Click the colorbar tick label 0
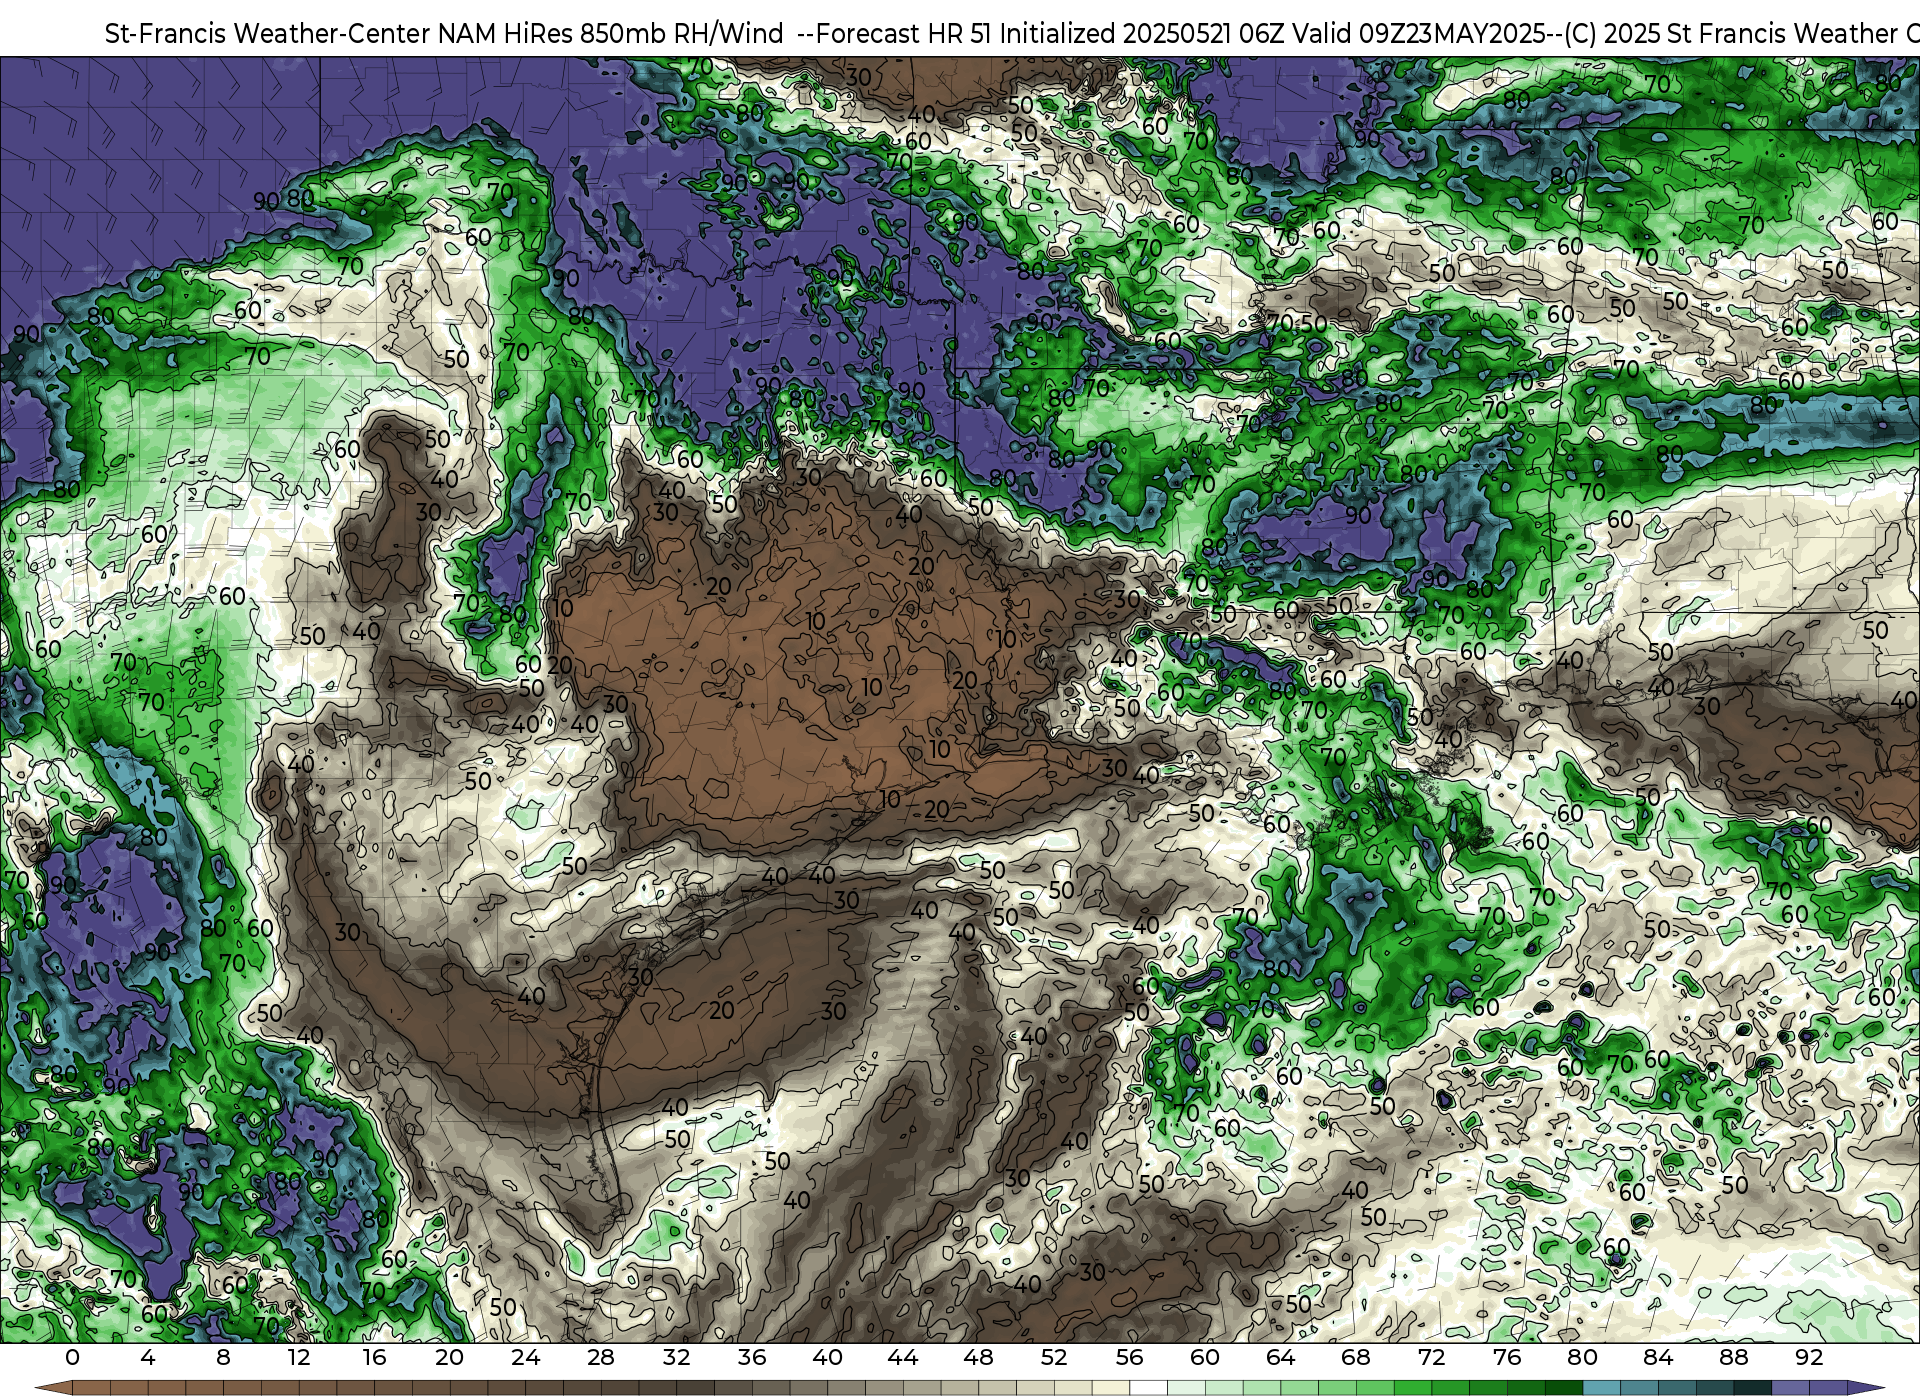The height and width of the screenshot is (1400, 1920). click(72, 1357)
